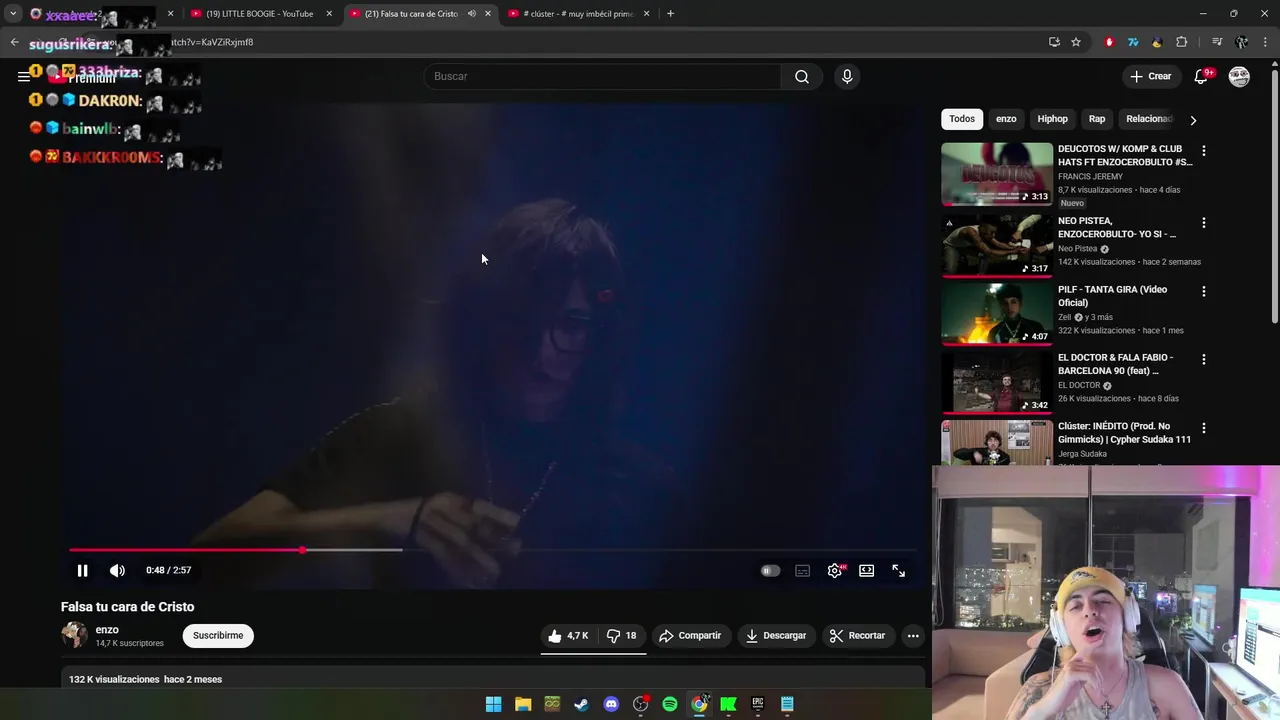Open Discord from the taskbar
Viewport: 1280px width, 720px height.
click(611, 704)
